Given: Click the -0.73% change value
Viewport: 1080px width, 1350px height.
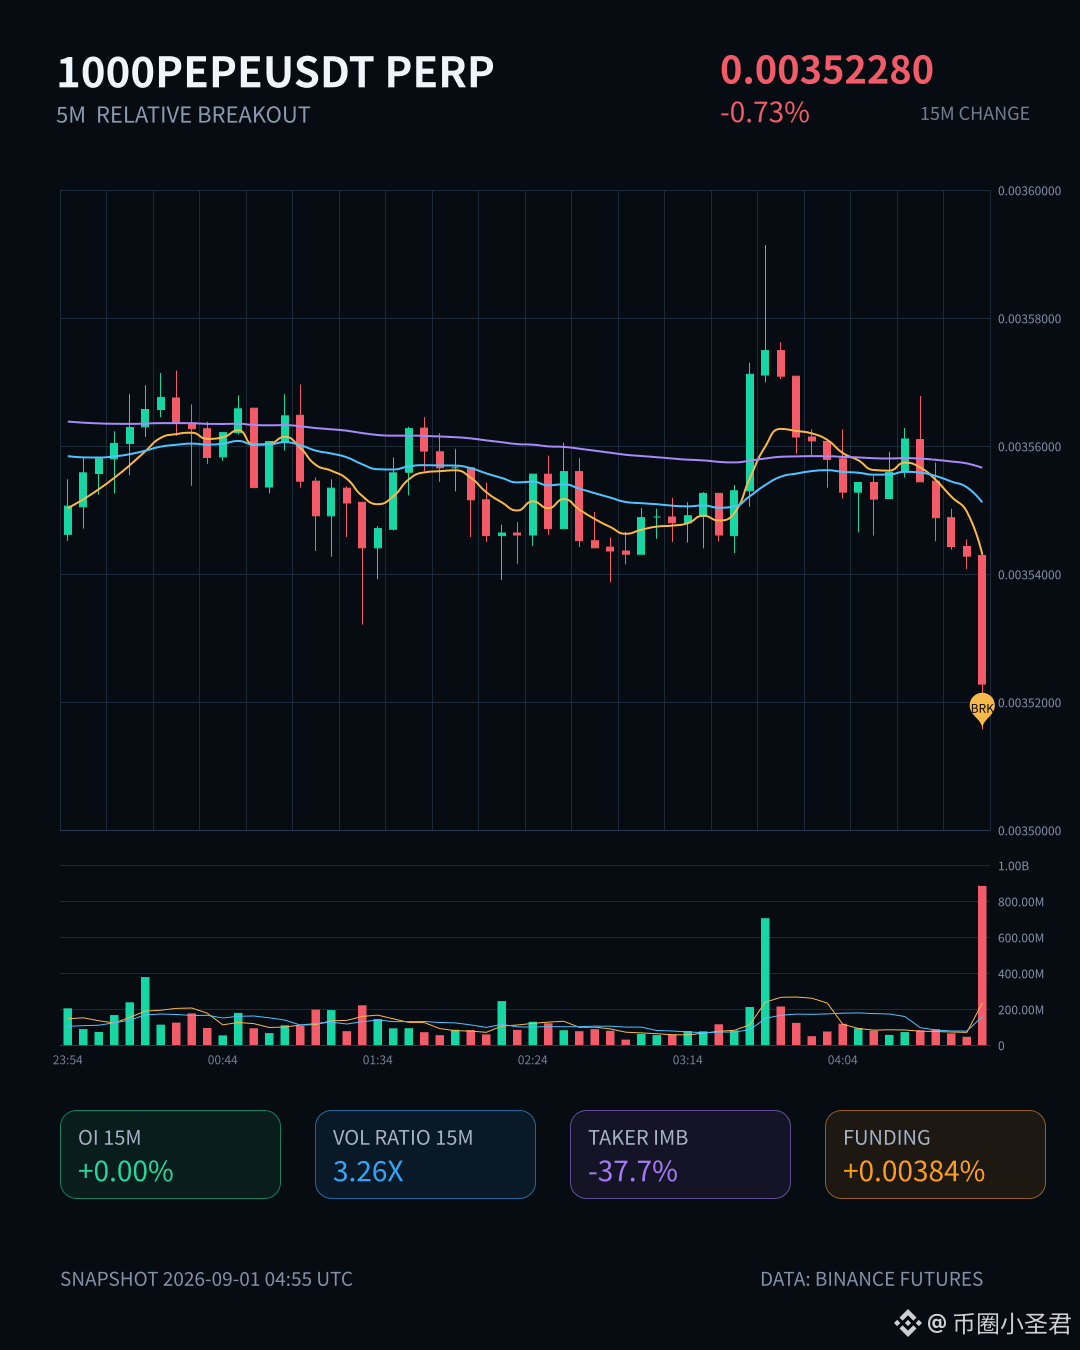Looking at the screenshot, I should [765, 112].
